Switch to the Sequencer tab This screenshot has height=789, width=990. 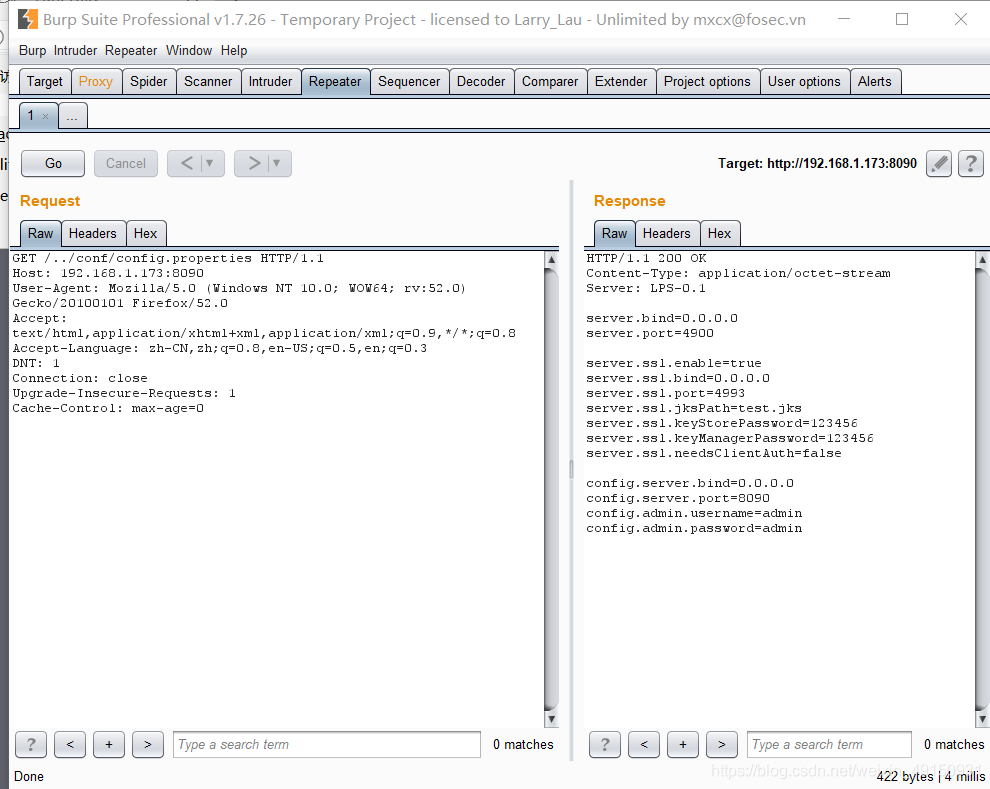(x=409, y=81)
